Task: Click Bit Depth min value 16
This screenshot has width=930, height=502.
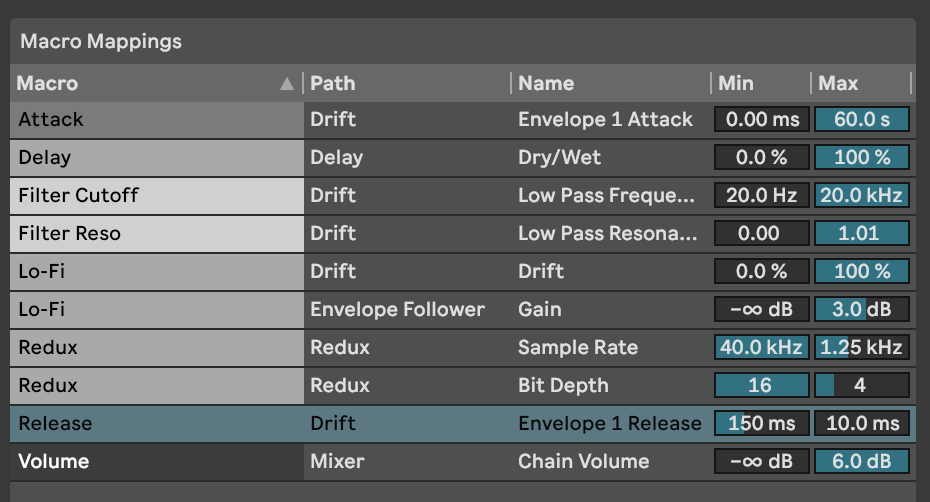Action: coord(762,385)
